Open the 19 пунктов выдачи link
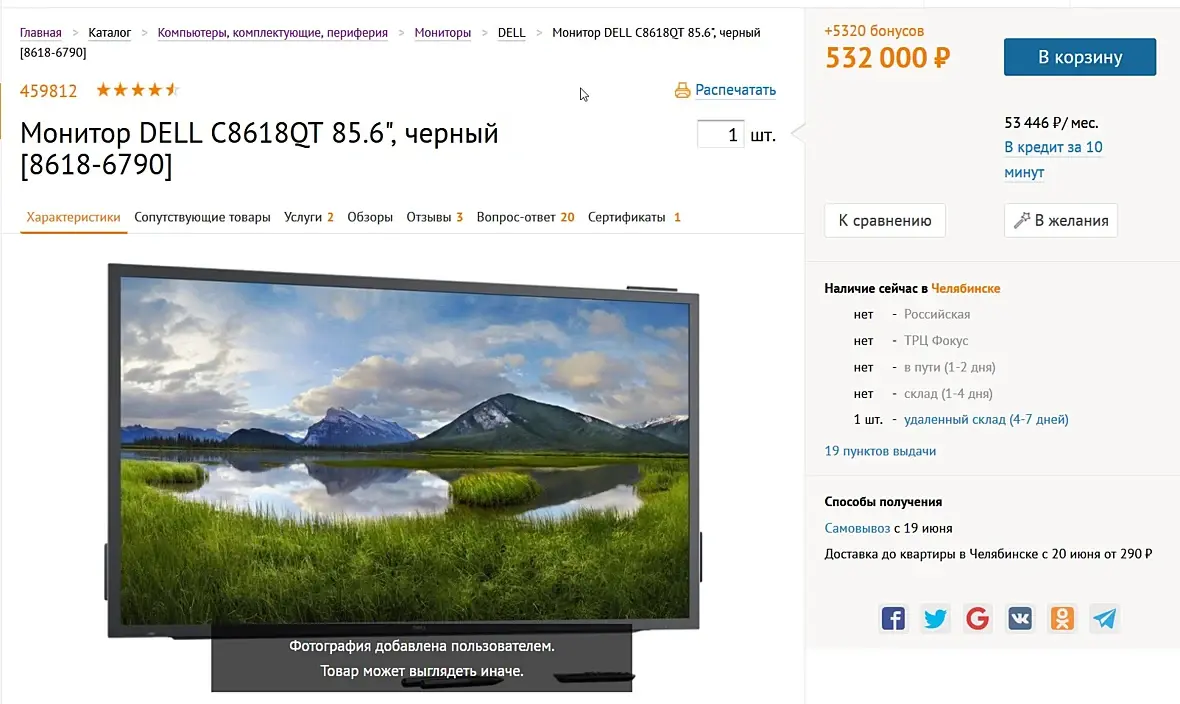 [880, 451]
